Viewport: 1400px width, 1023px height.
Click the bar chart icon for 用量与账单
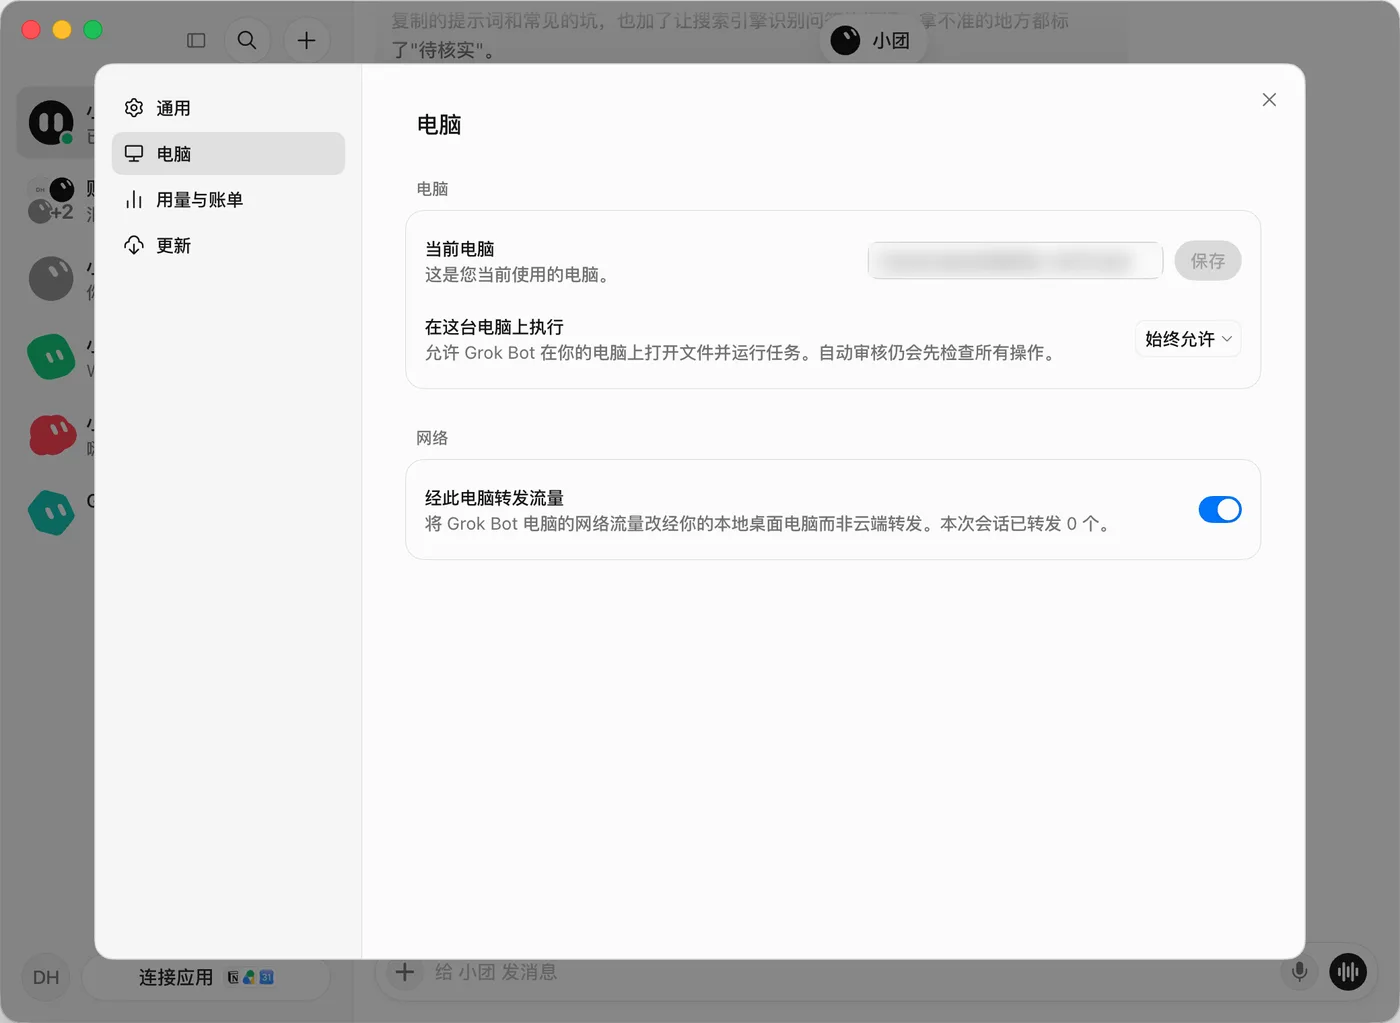(x=134, y=200)
